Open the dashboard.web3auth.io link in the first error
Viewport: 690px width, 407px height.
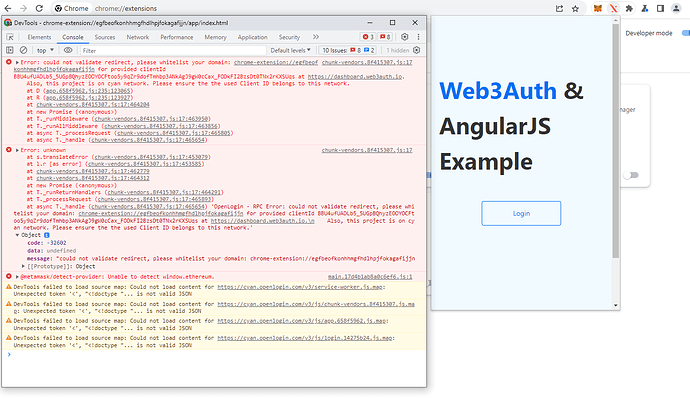355,77
